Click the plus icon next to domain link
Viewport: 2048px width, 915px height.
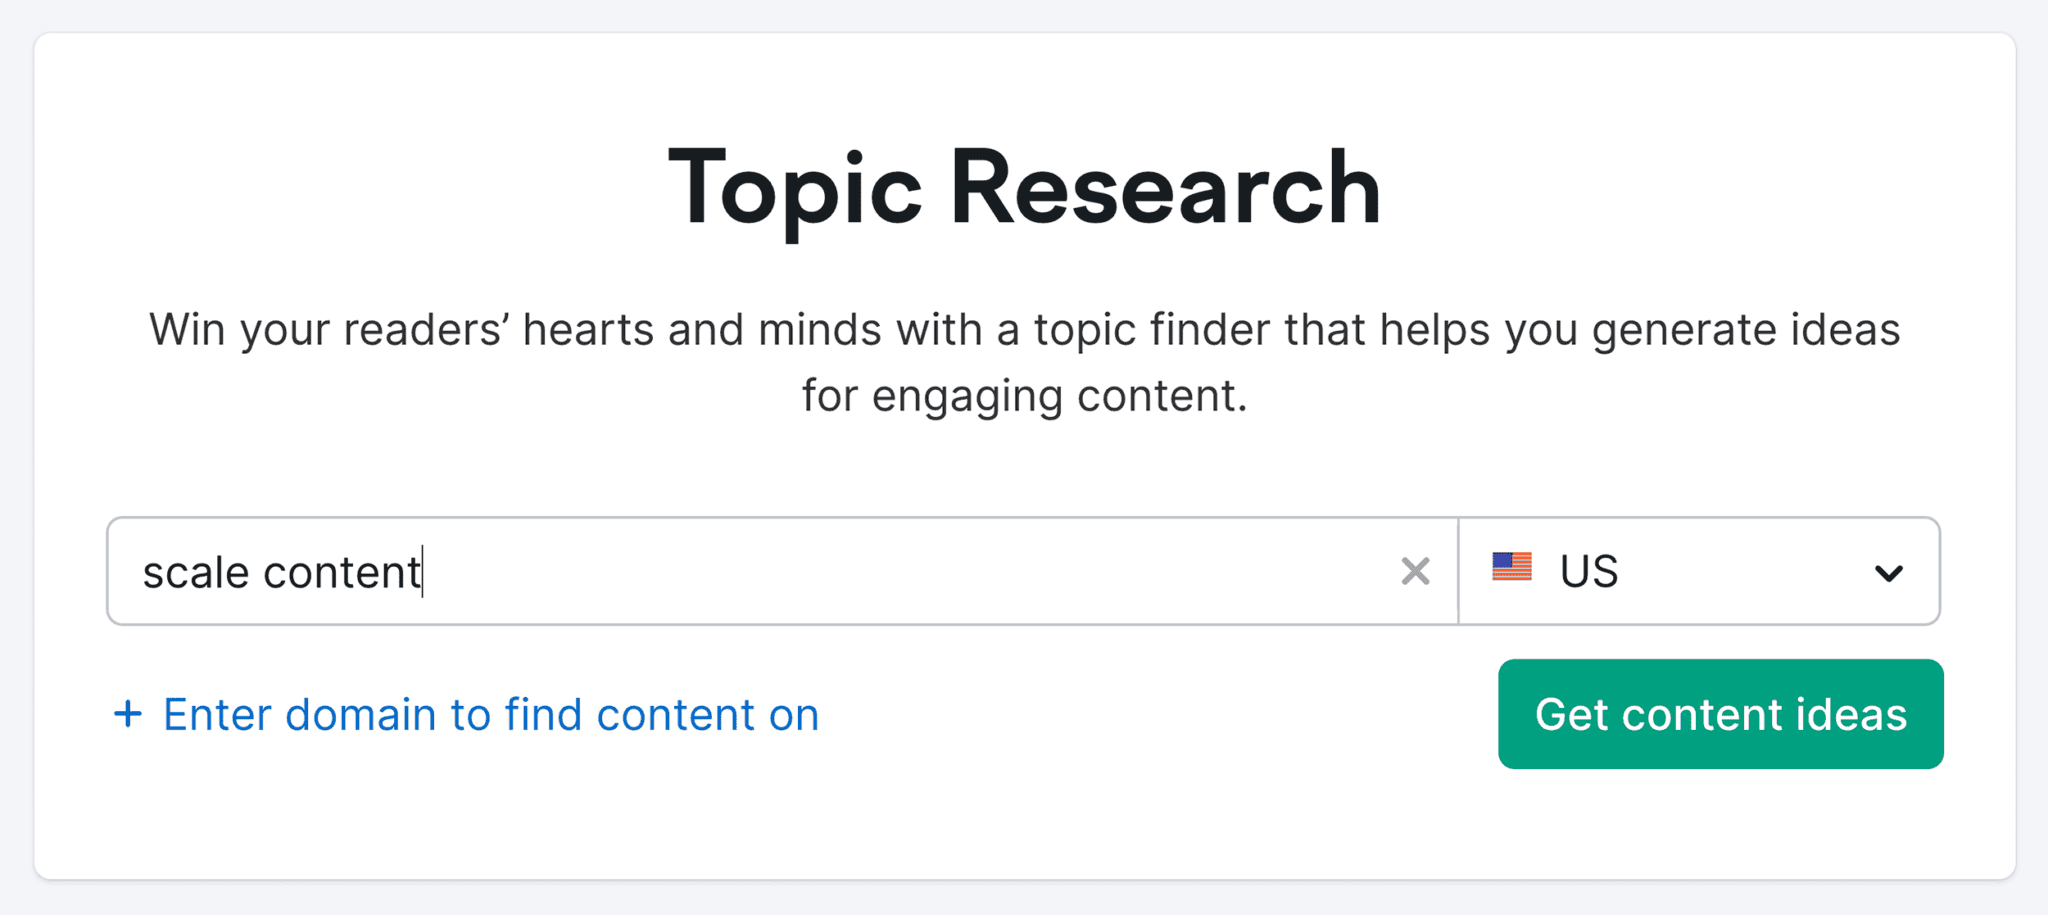(128, 714)
